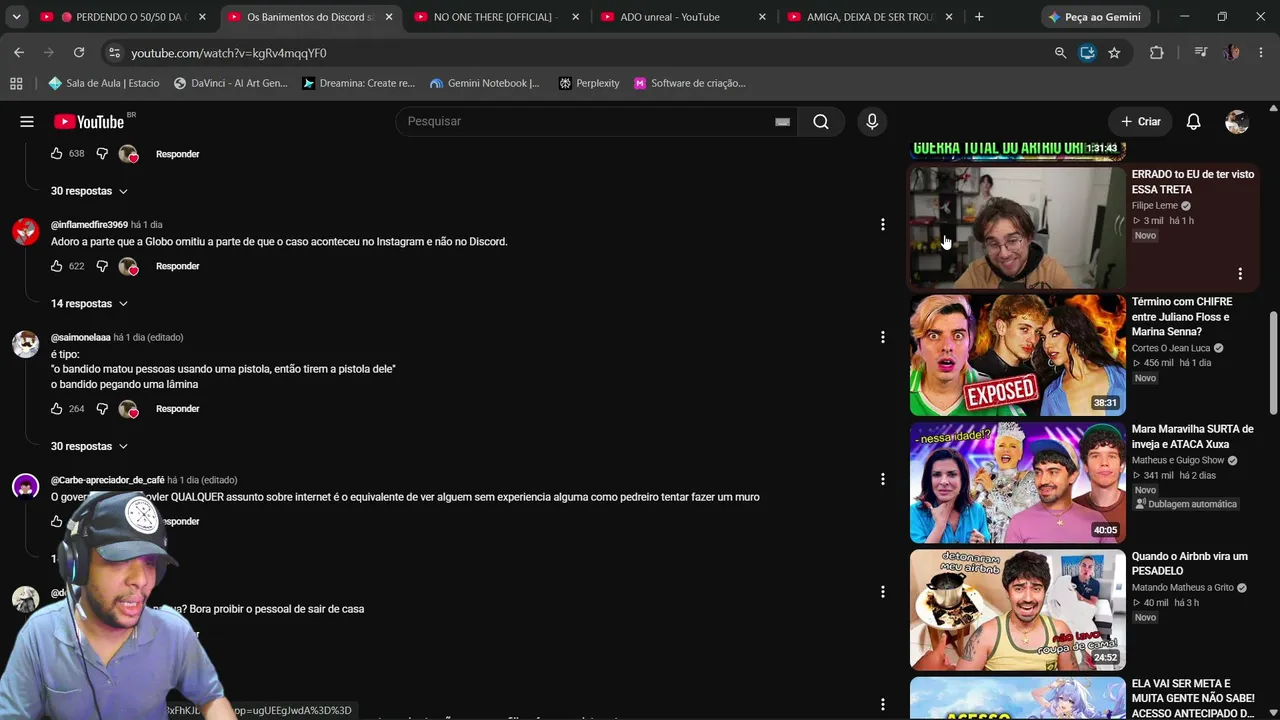
Task: Open @inflamedfire3969's profile avatar
Action: click(25, 232)
